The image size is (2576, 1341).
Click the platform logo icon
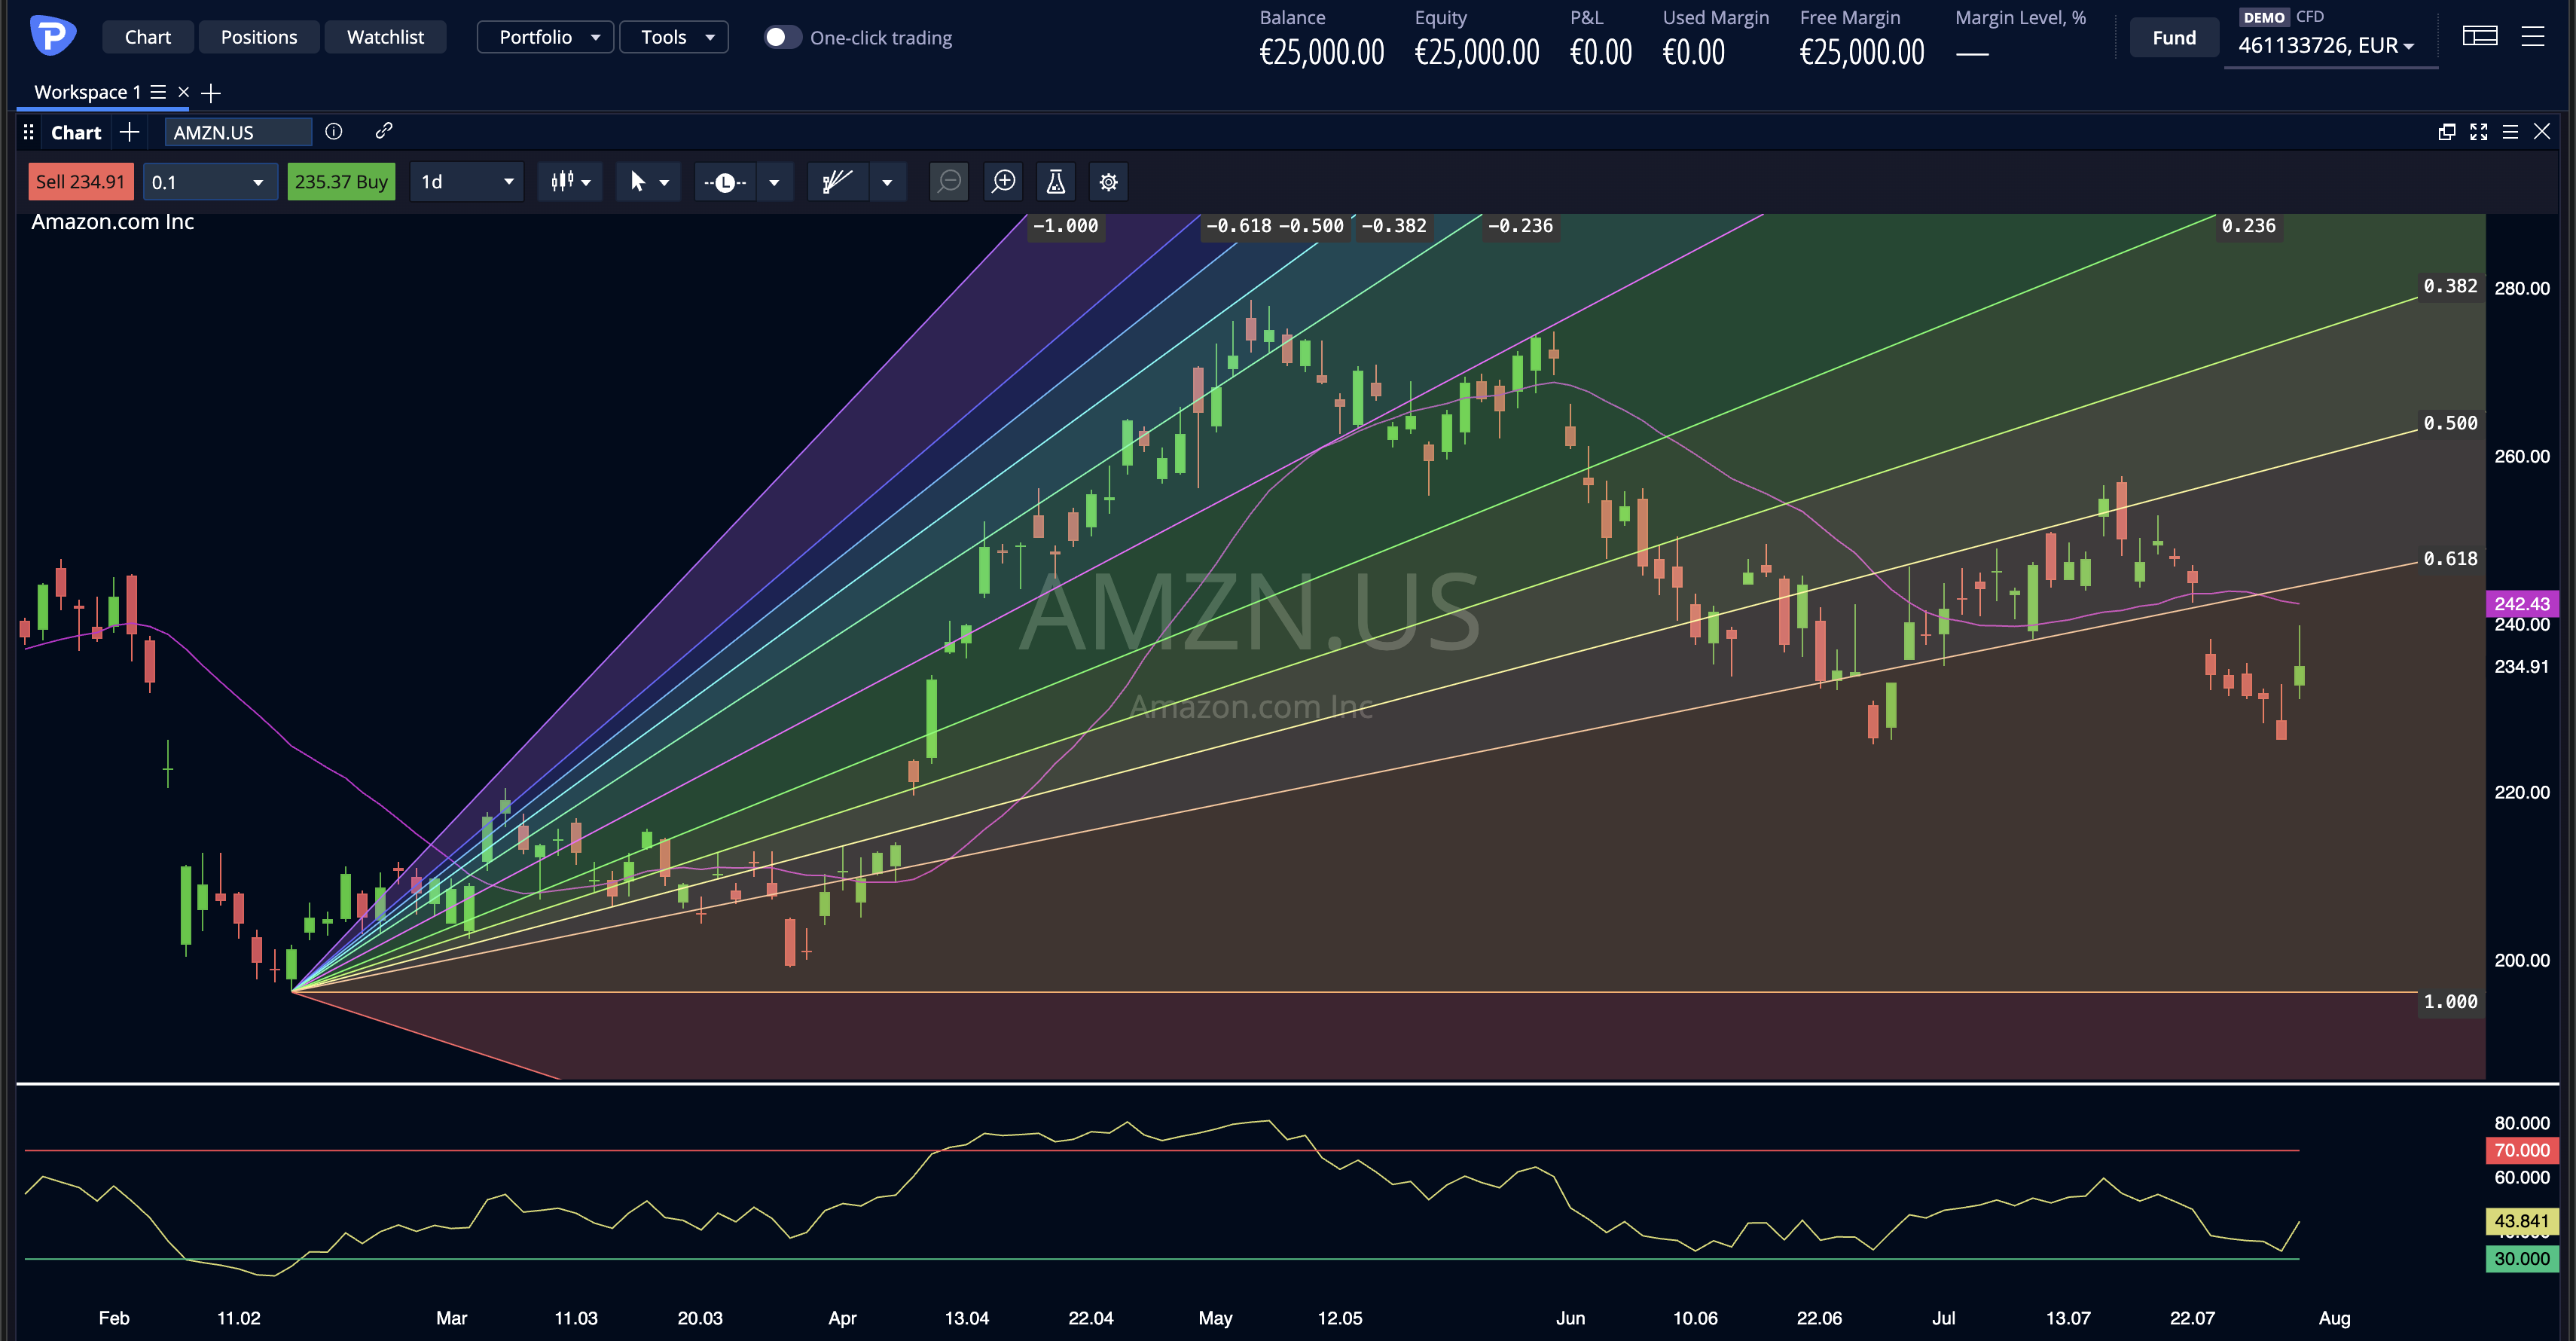click(x=53, y=37)
